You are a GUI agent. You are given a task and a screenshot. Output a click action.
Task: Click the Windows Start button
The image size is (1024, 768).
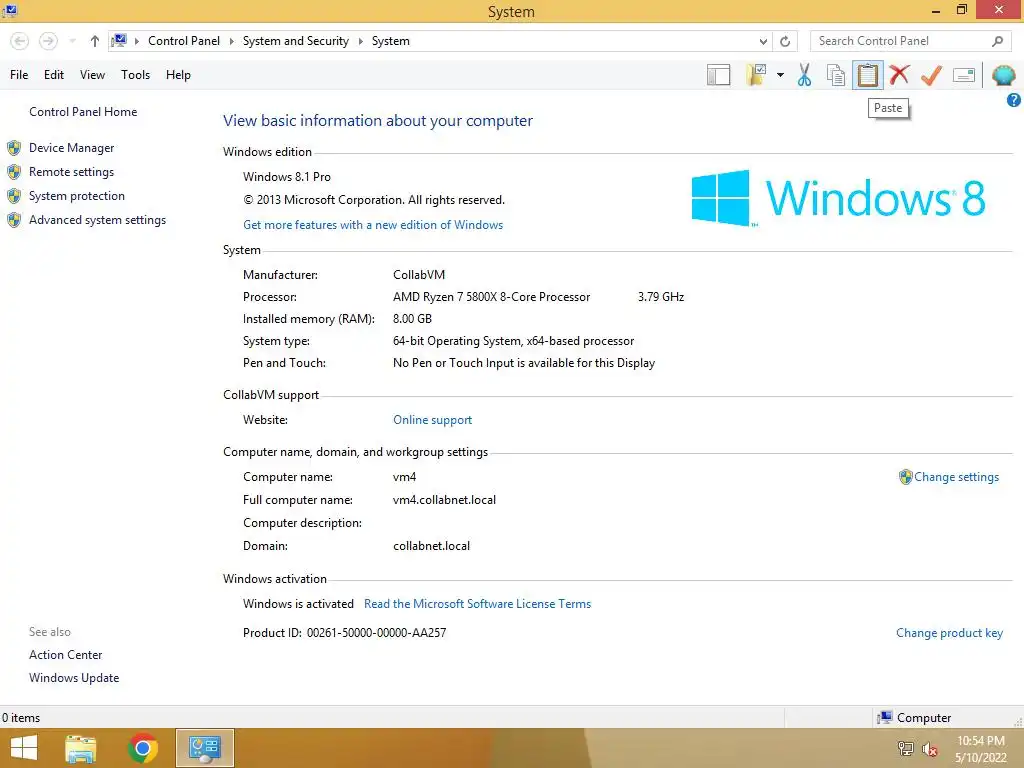pos(24,748)
